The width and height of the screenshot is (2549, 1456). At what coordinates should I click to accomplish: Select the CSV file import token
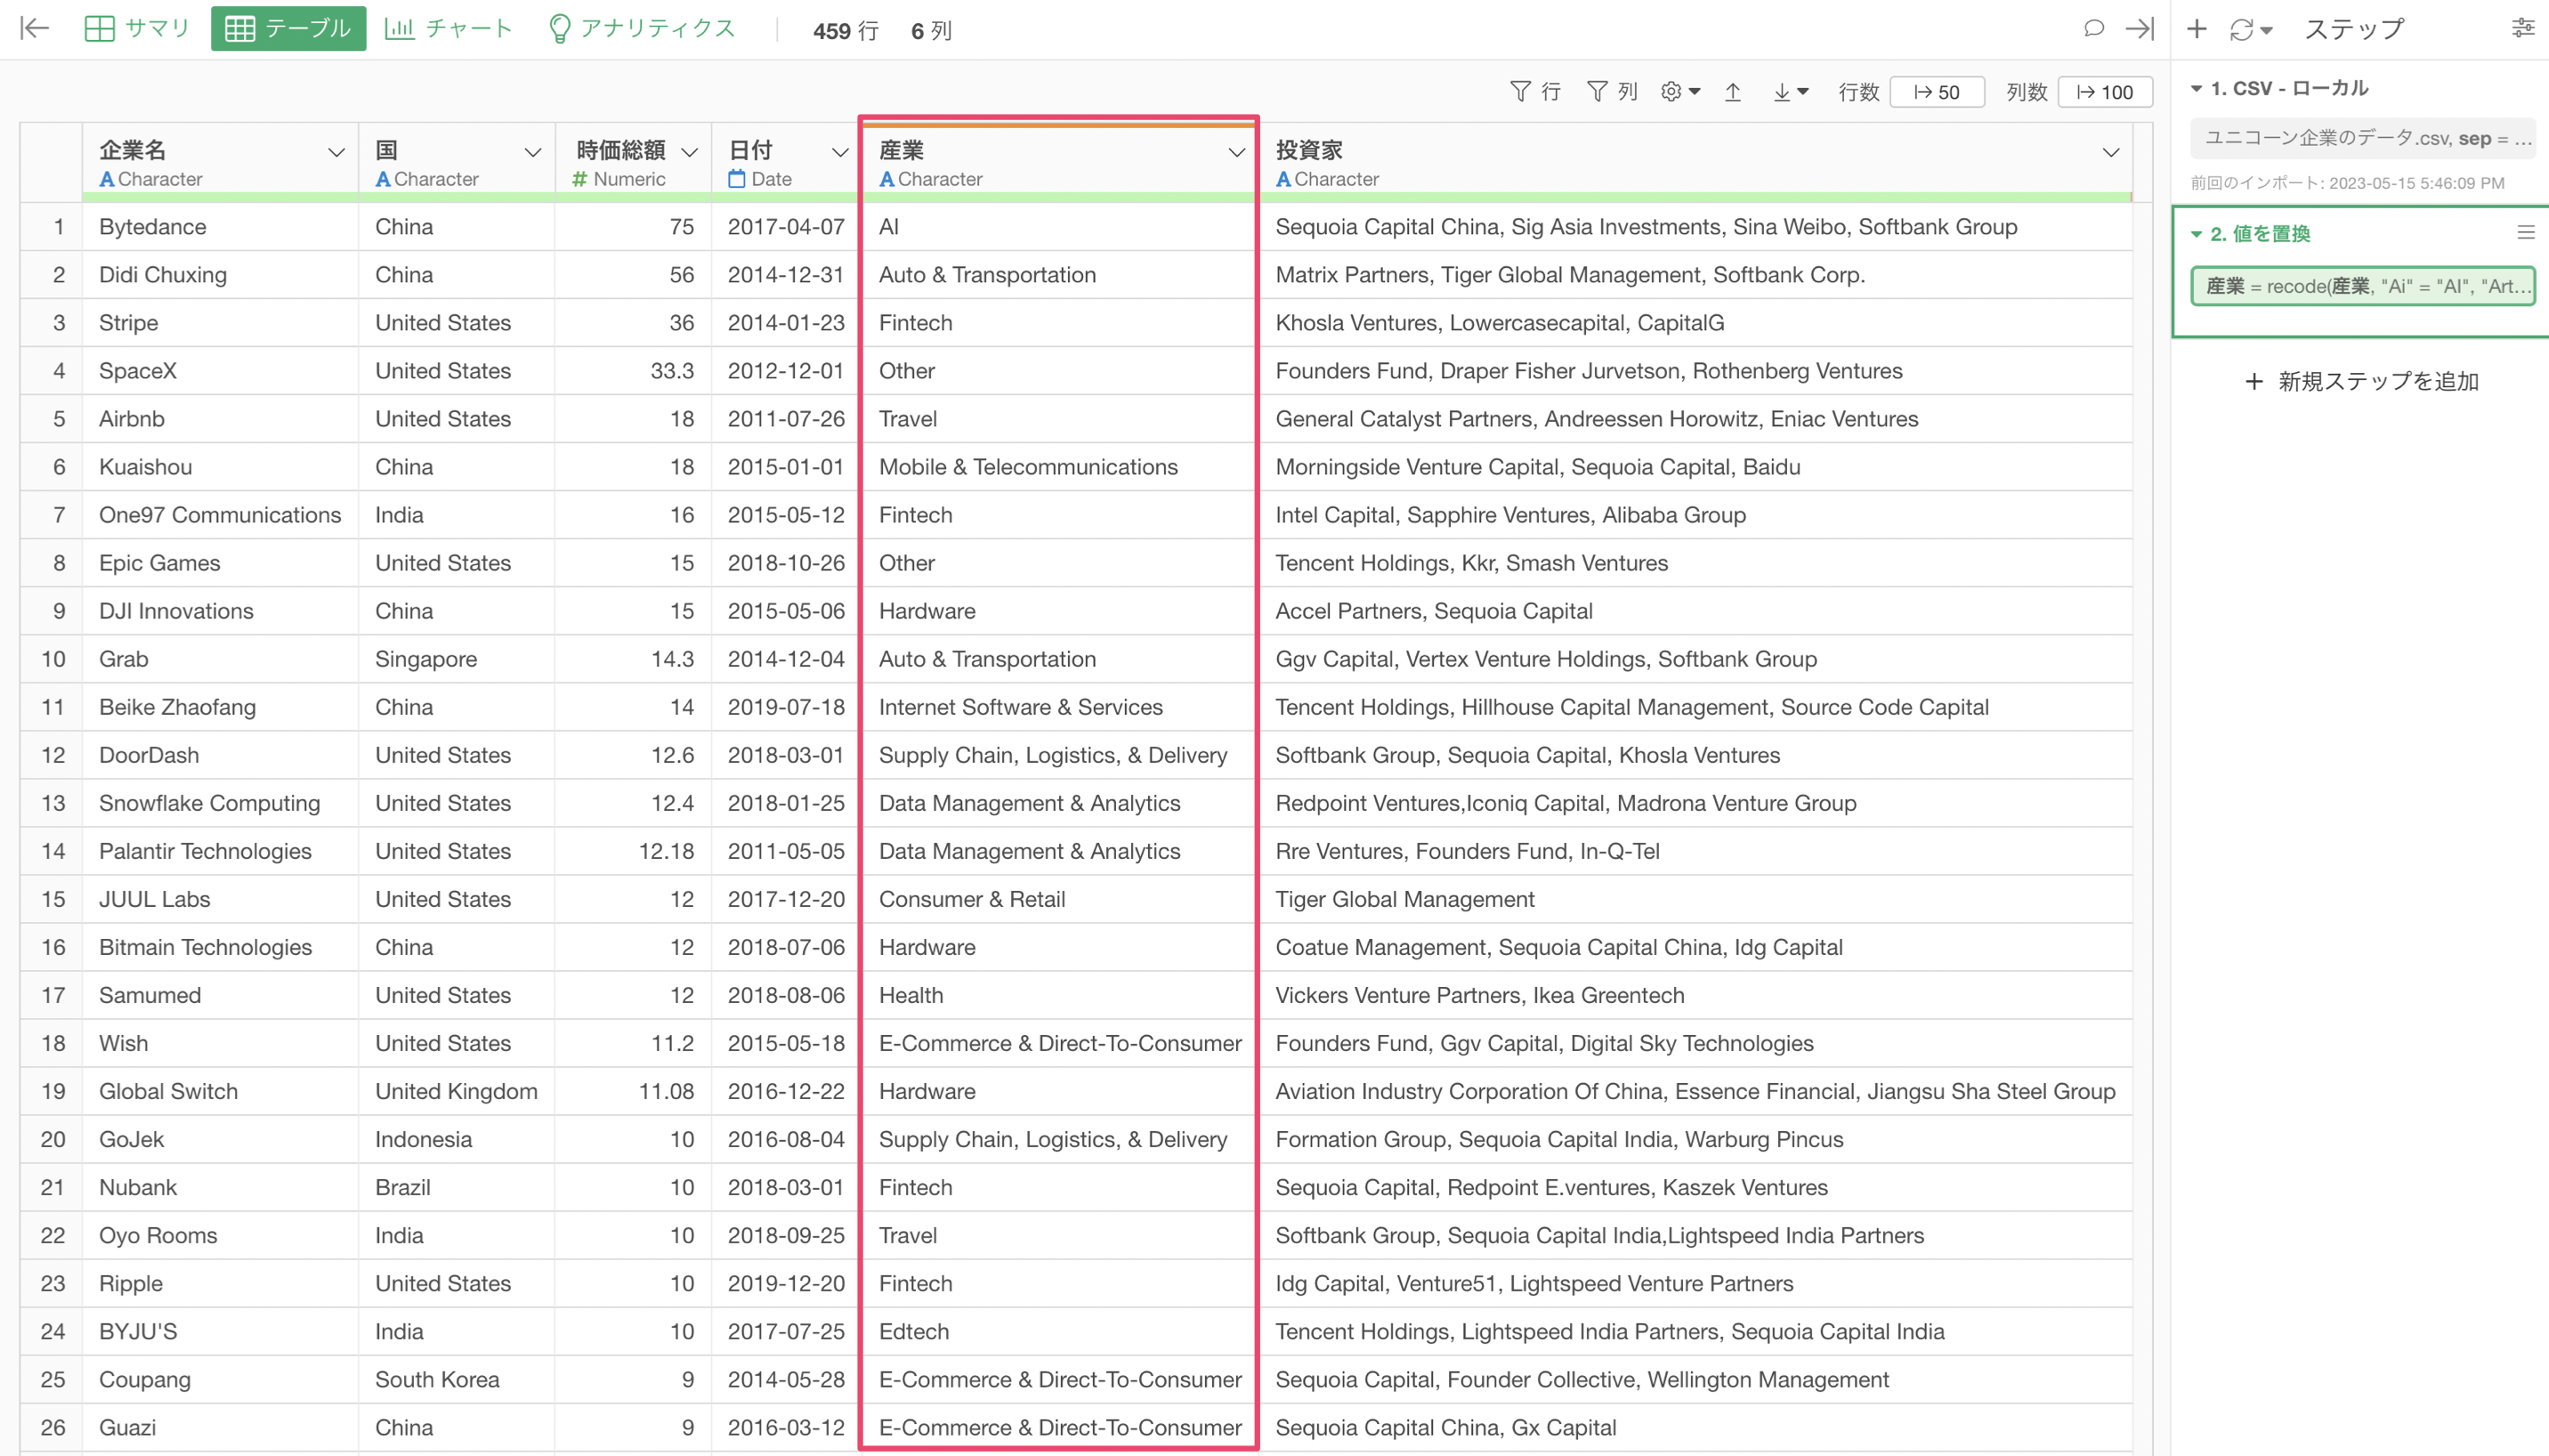2363,138
